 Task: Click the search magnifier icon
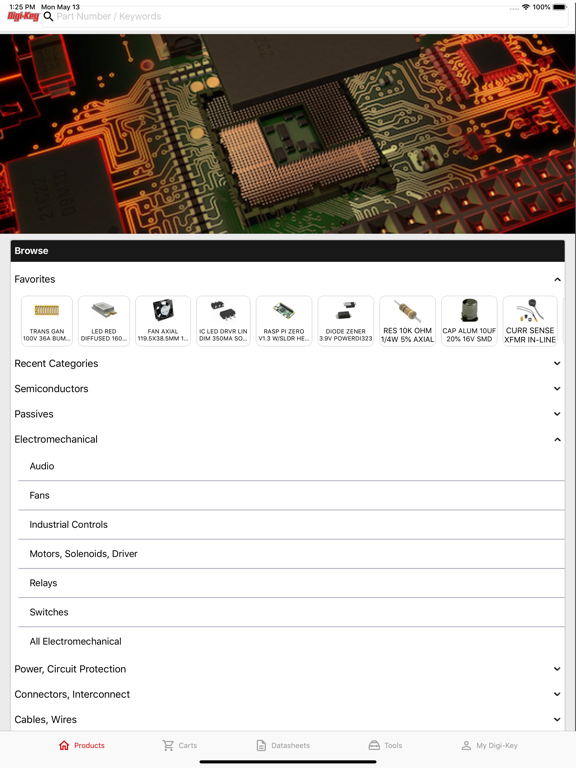(x=48, y=17)
